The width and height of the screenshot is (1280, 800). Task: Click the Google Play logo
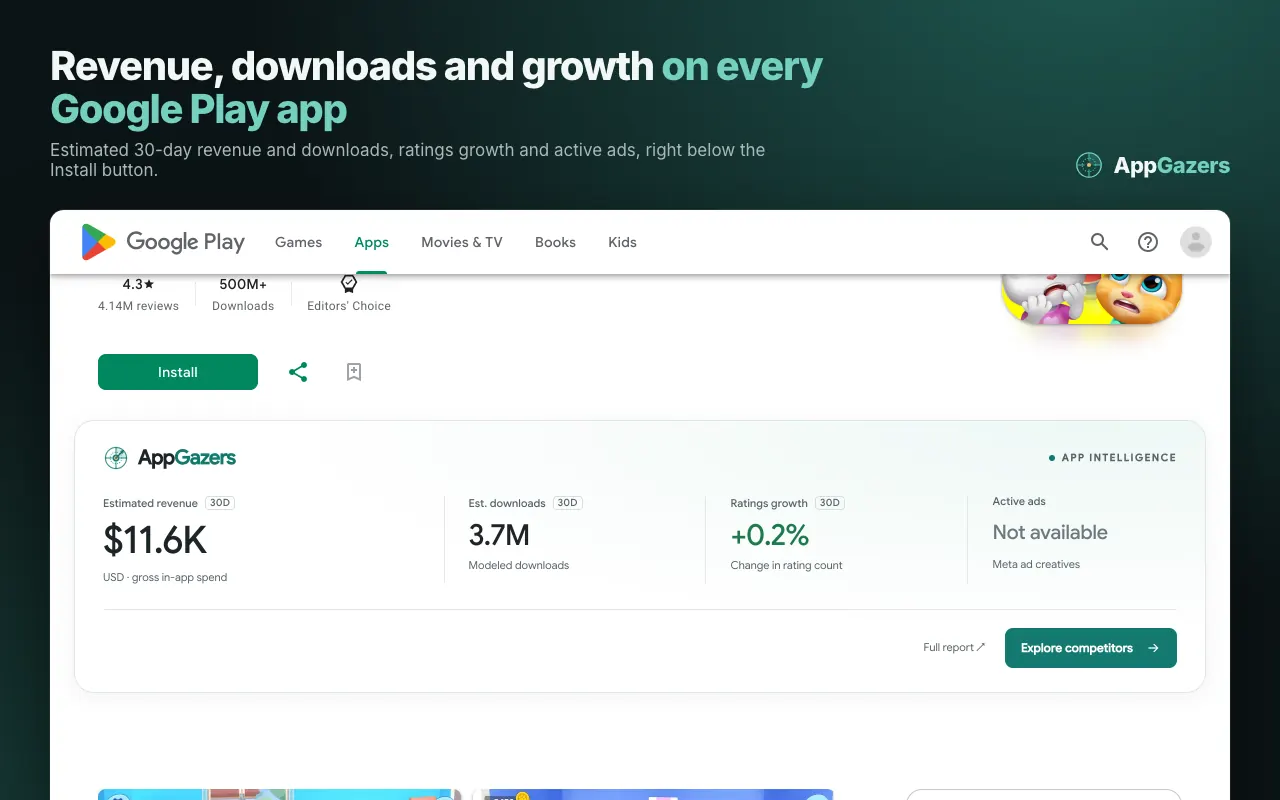click(163, 242)
